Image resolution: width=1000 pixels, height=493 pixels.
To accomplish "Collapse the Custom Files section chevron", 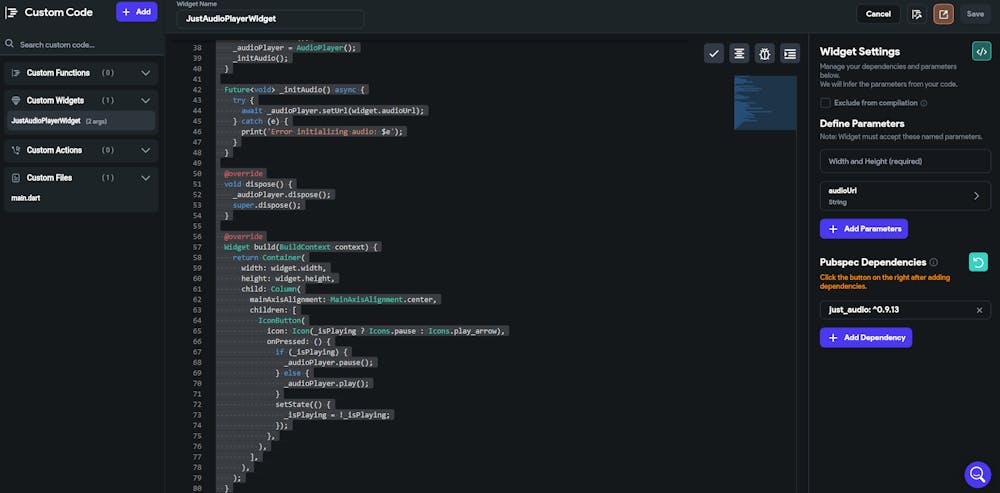I will [x=145, y=178].
